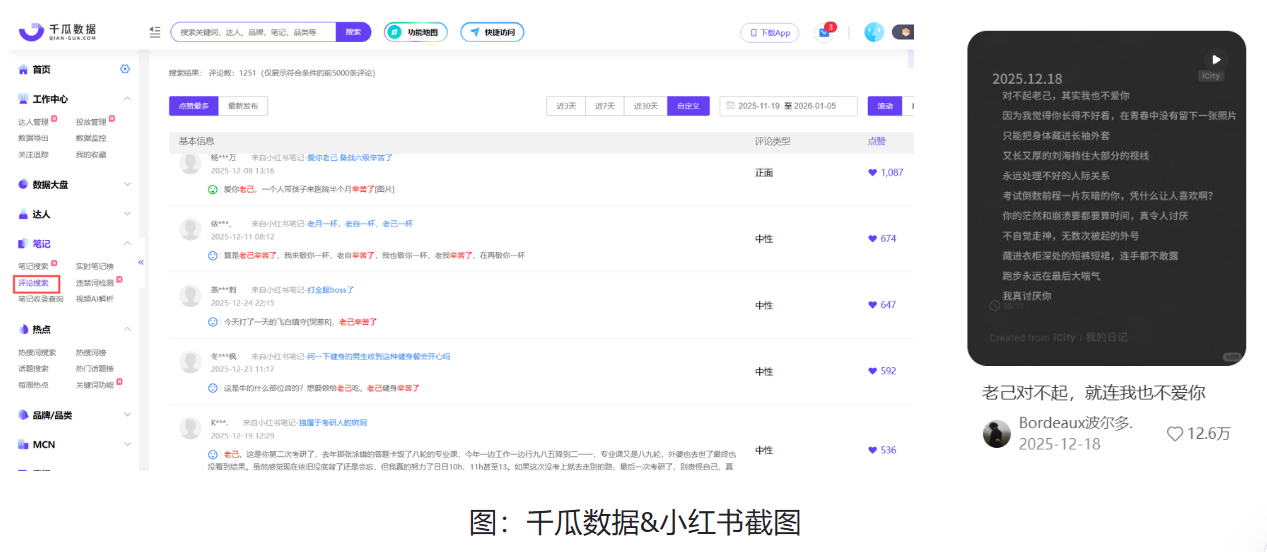Click the blue user avatar in header
The width and height of the screenshot is (1267, 552).
coord(873,32)
